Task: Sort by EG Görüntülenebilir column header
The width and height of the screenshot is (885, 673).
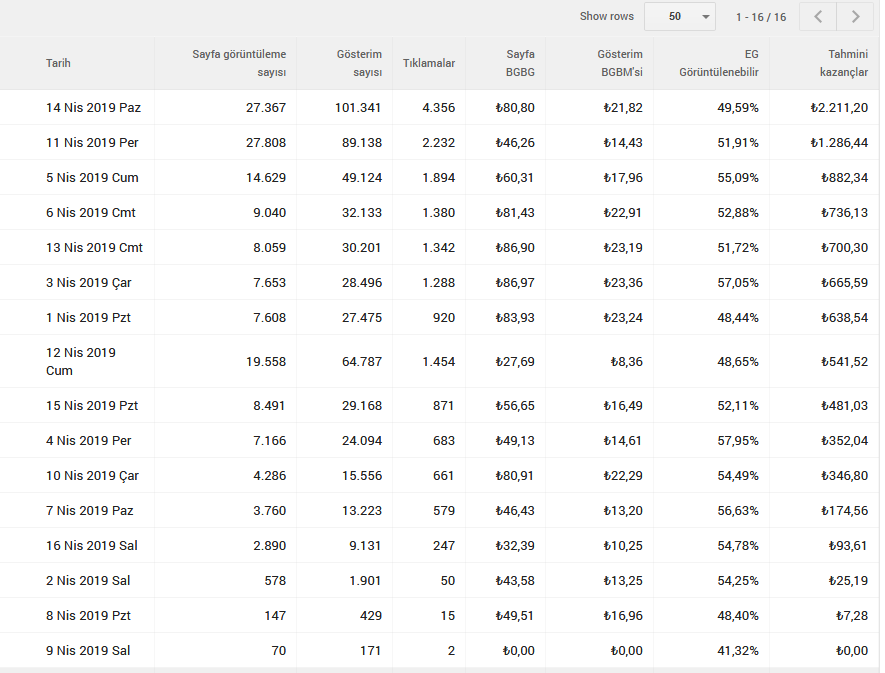Action: click(x=719, y=63)
